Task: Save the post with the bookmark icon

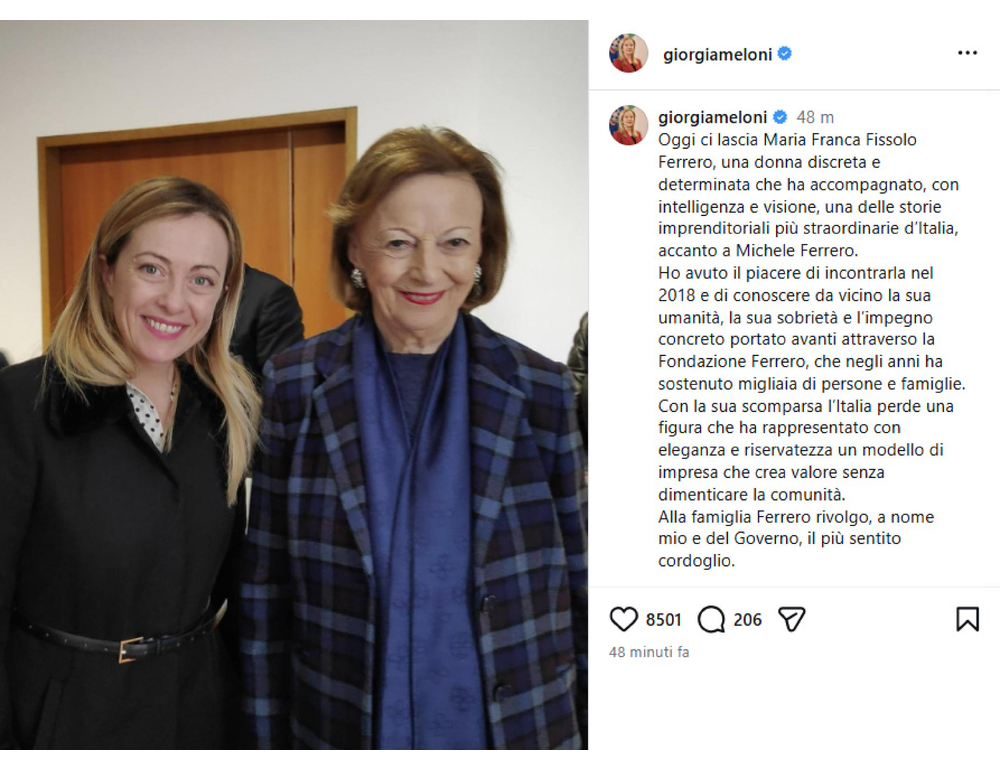Action: 967,619
